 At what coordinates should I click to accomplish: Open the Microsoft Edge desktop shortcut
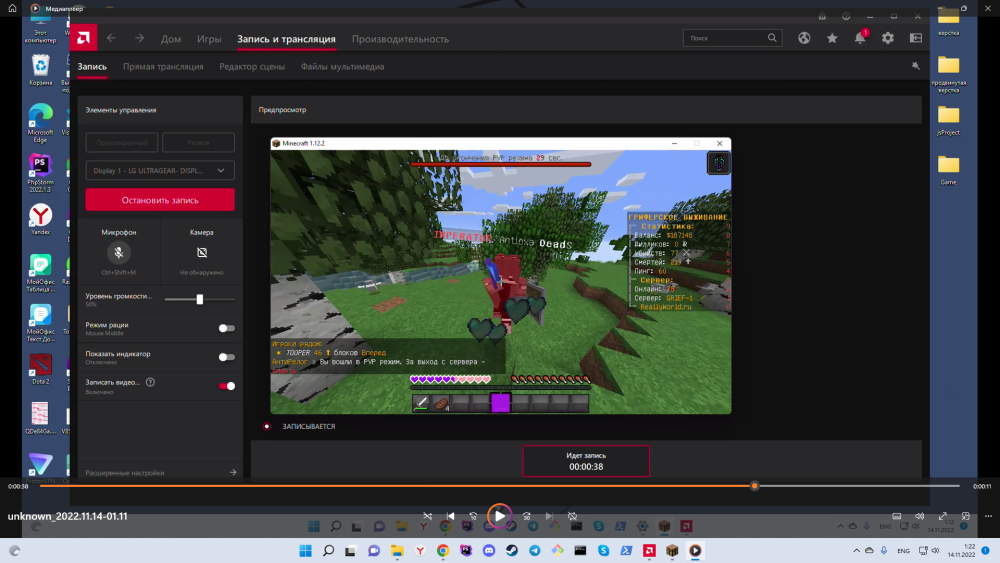[40, 122]
